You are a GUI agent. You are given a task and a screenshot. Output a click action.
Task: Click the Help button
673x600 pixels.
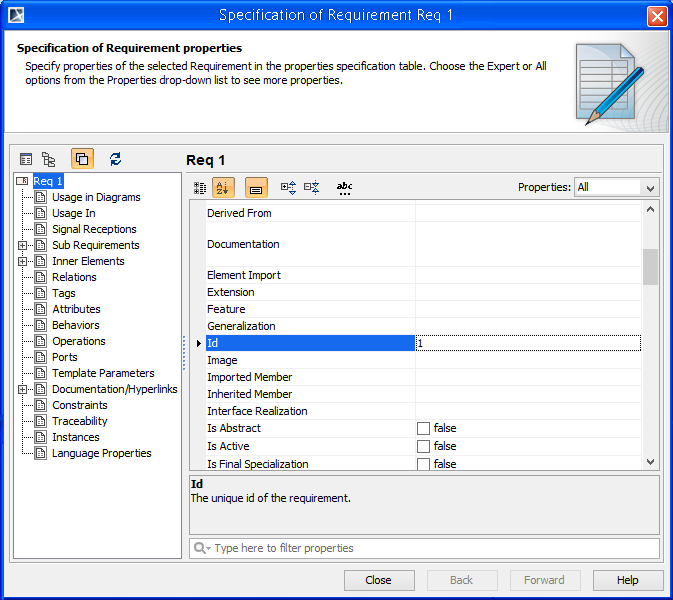[x=627, y=580]
